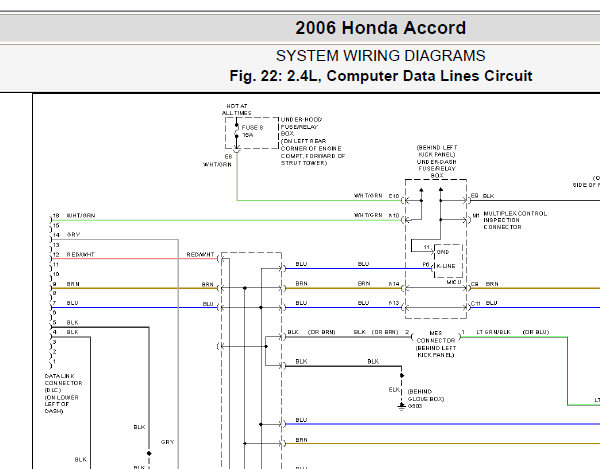Select the "X13" terminal label
This screenshot has width=600, height=469.
pos(394,303)
